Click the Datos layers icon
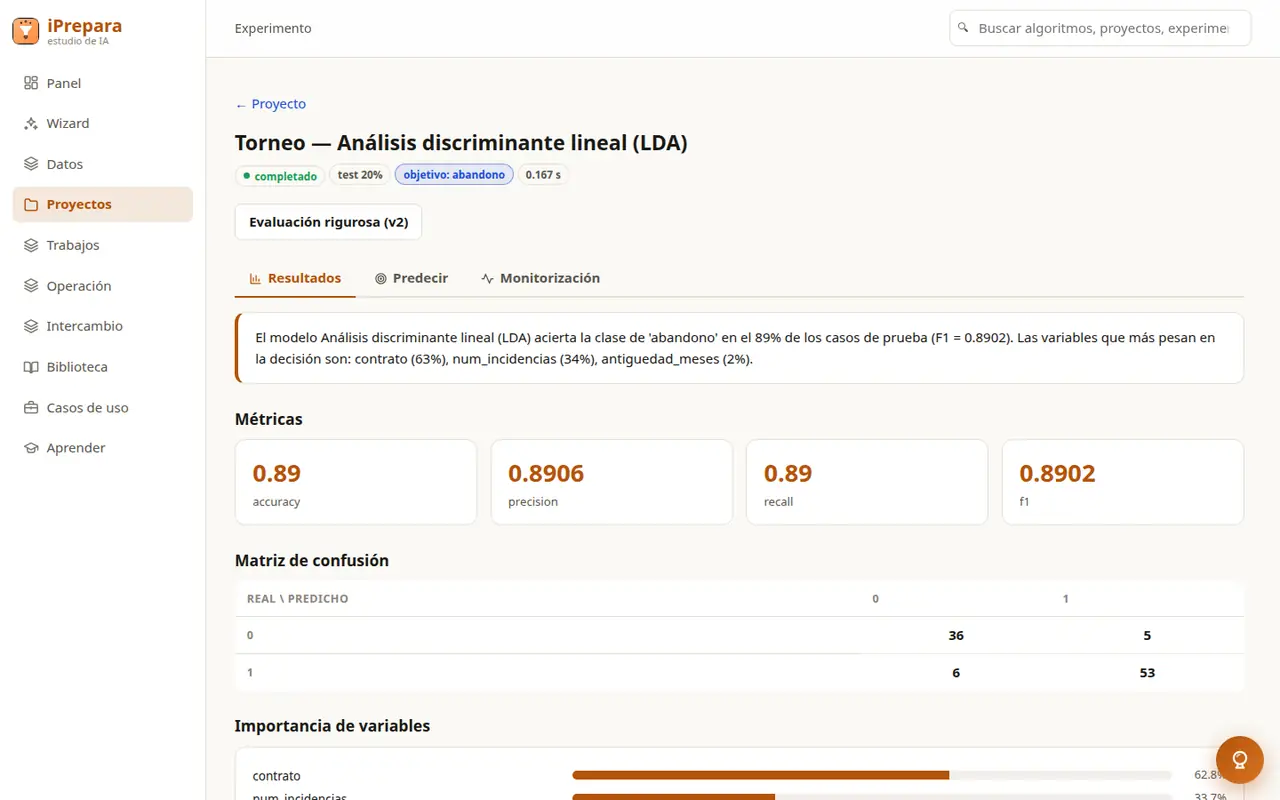The image size is (1280, 800). click(31, 164)
